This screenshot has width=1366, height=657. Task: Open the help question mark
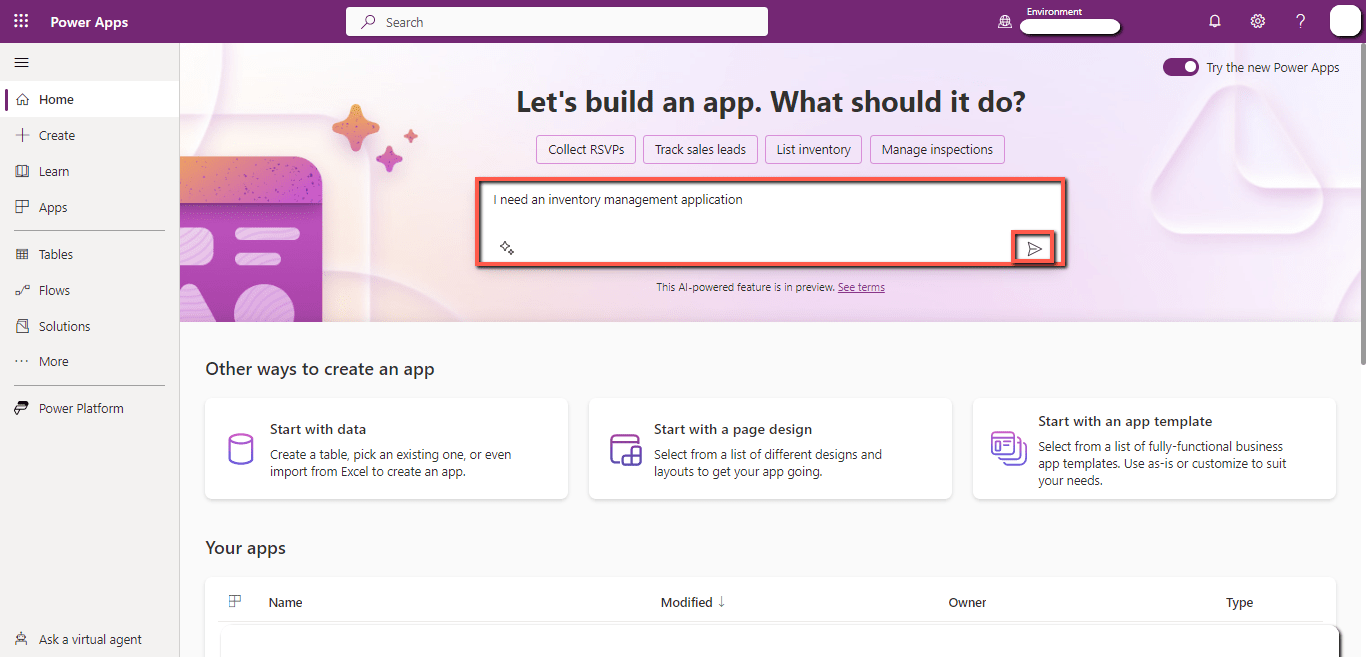tap(1301, 21)
